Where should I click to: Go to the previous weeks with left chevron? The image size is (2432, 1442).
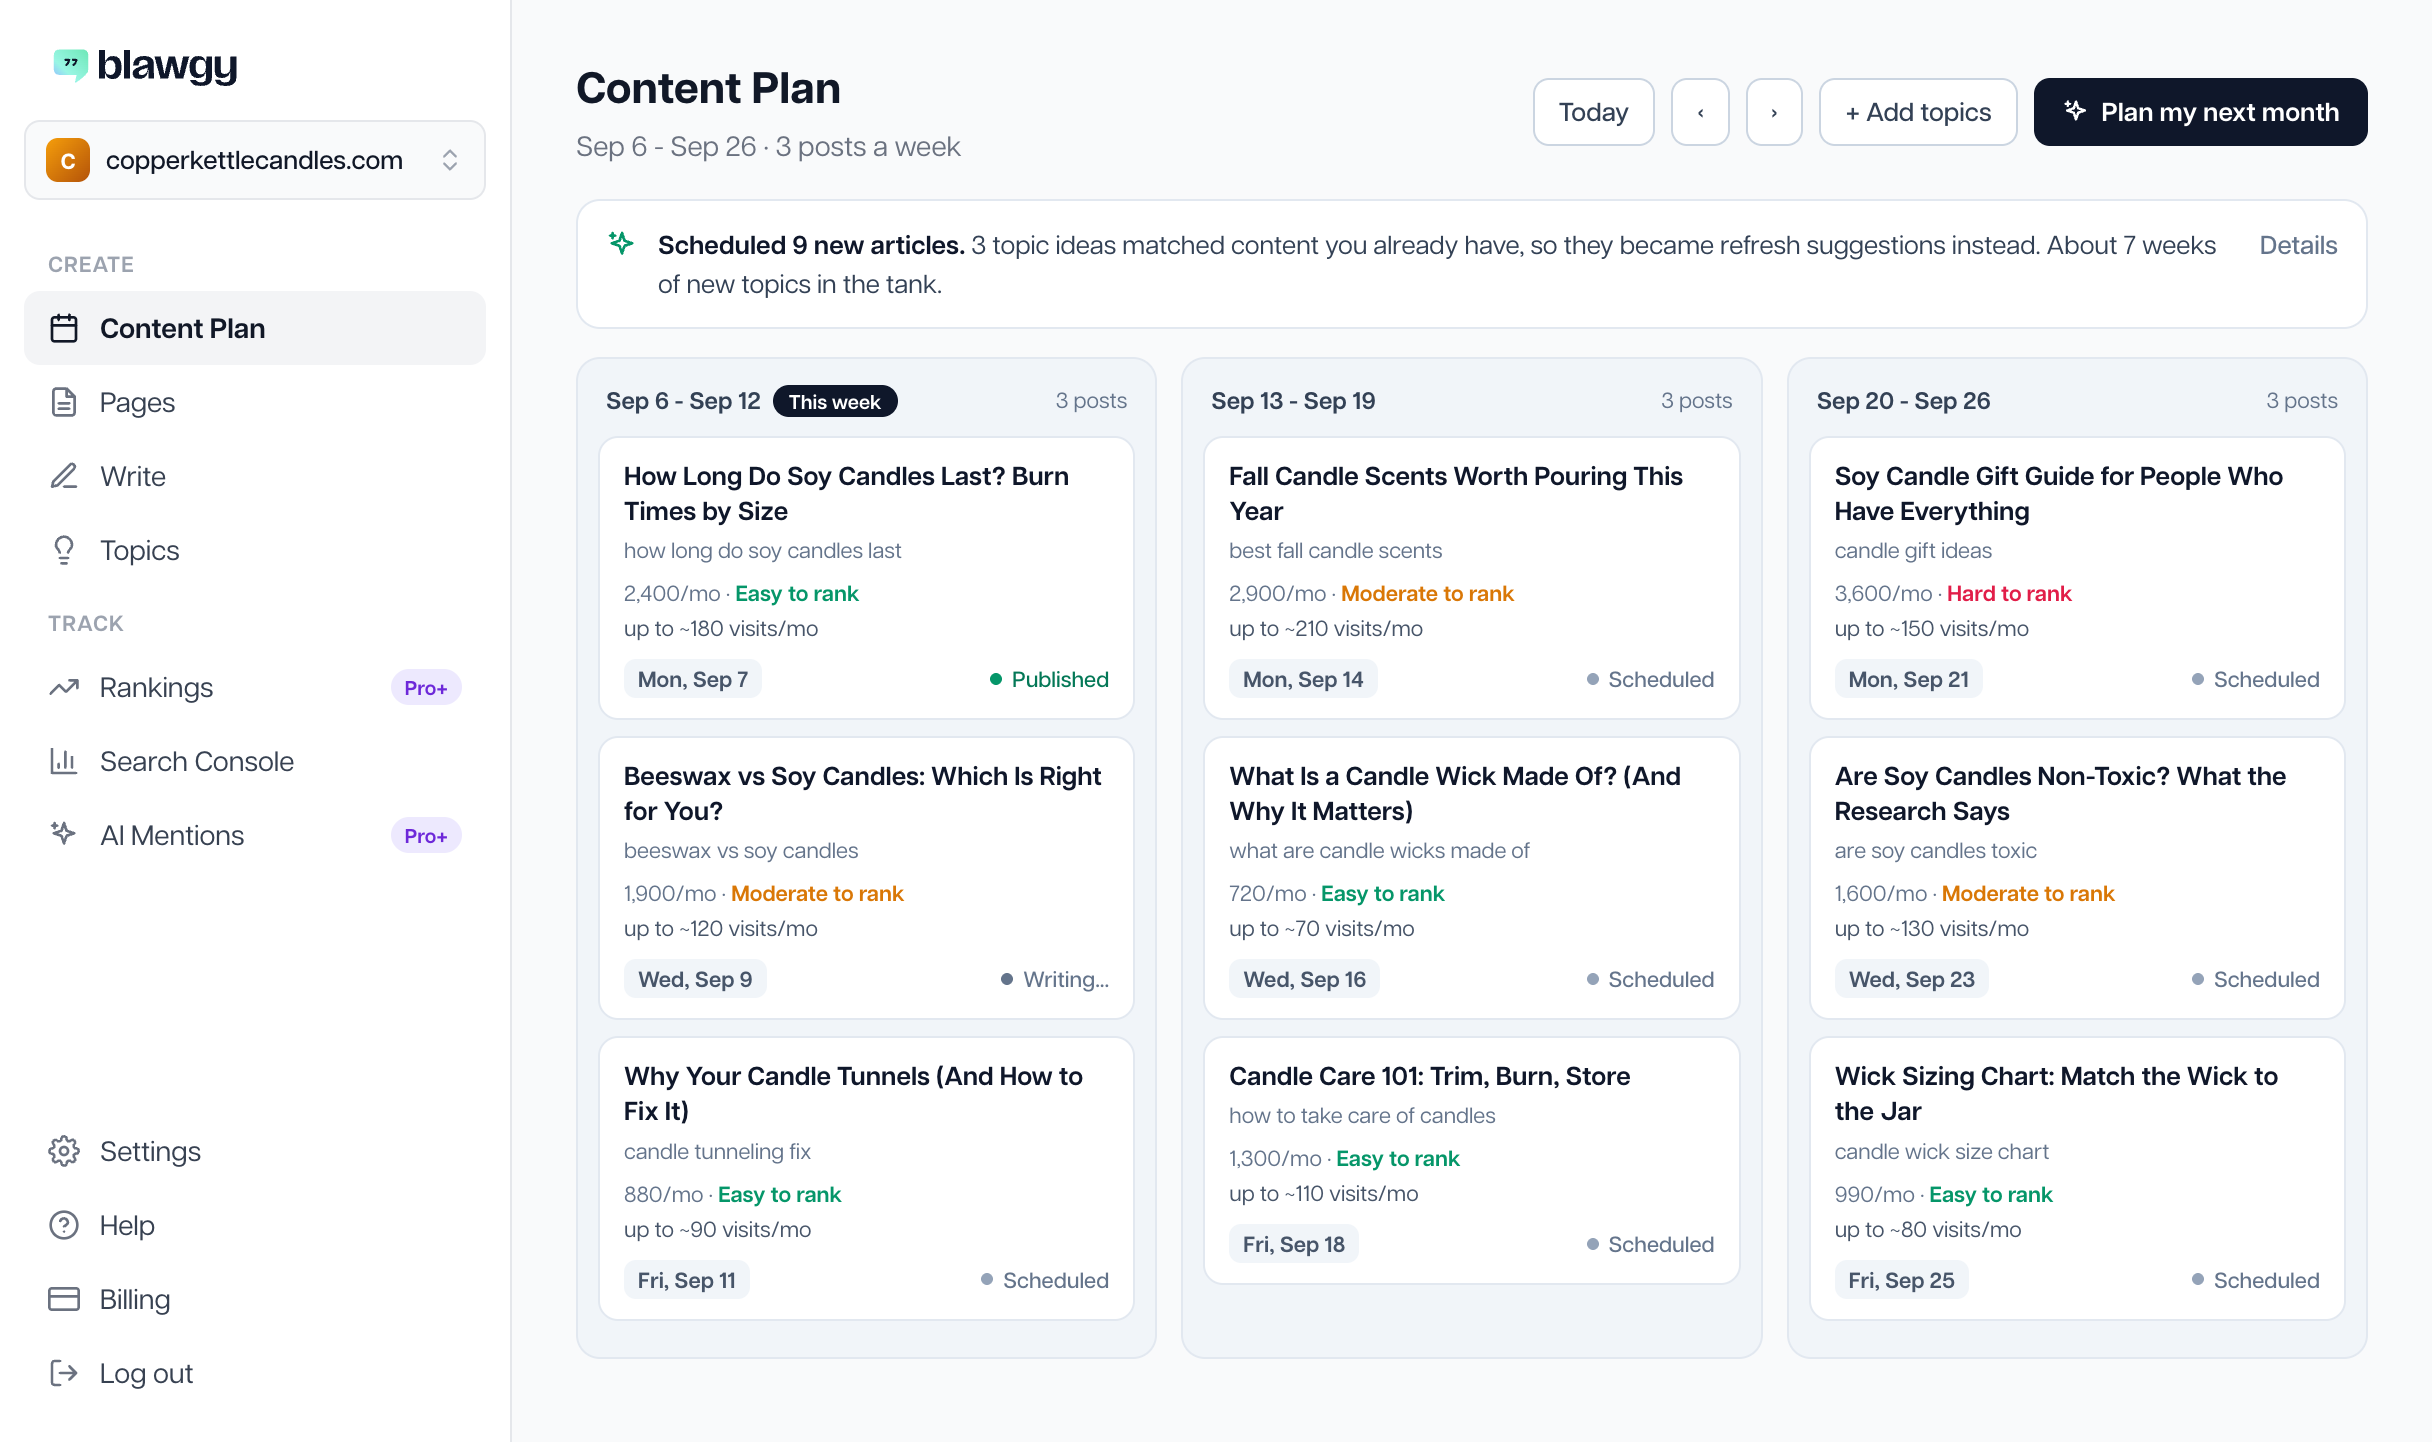click(1700, 112)
